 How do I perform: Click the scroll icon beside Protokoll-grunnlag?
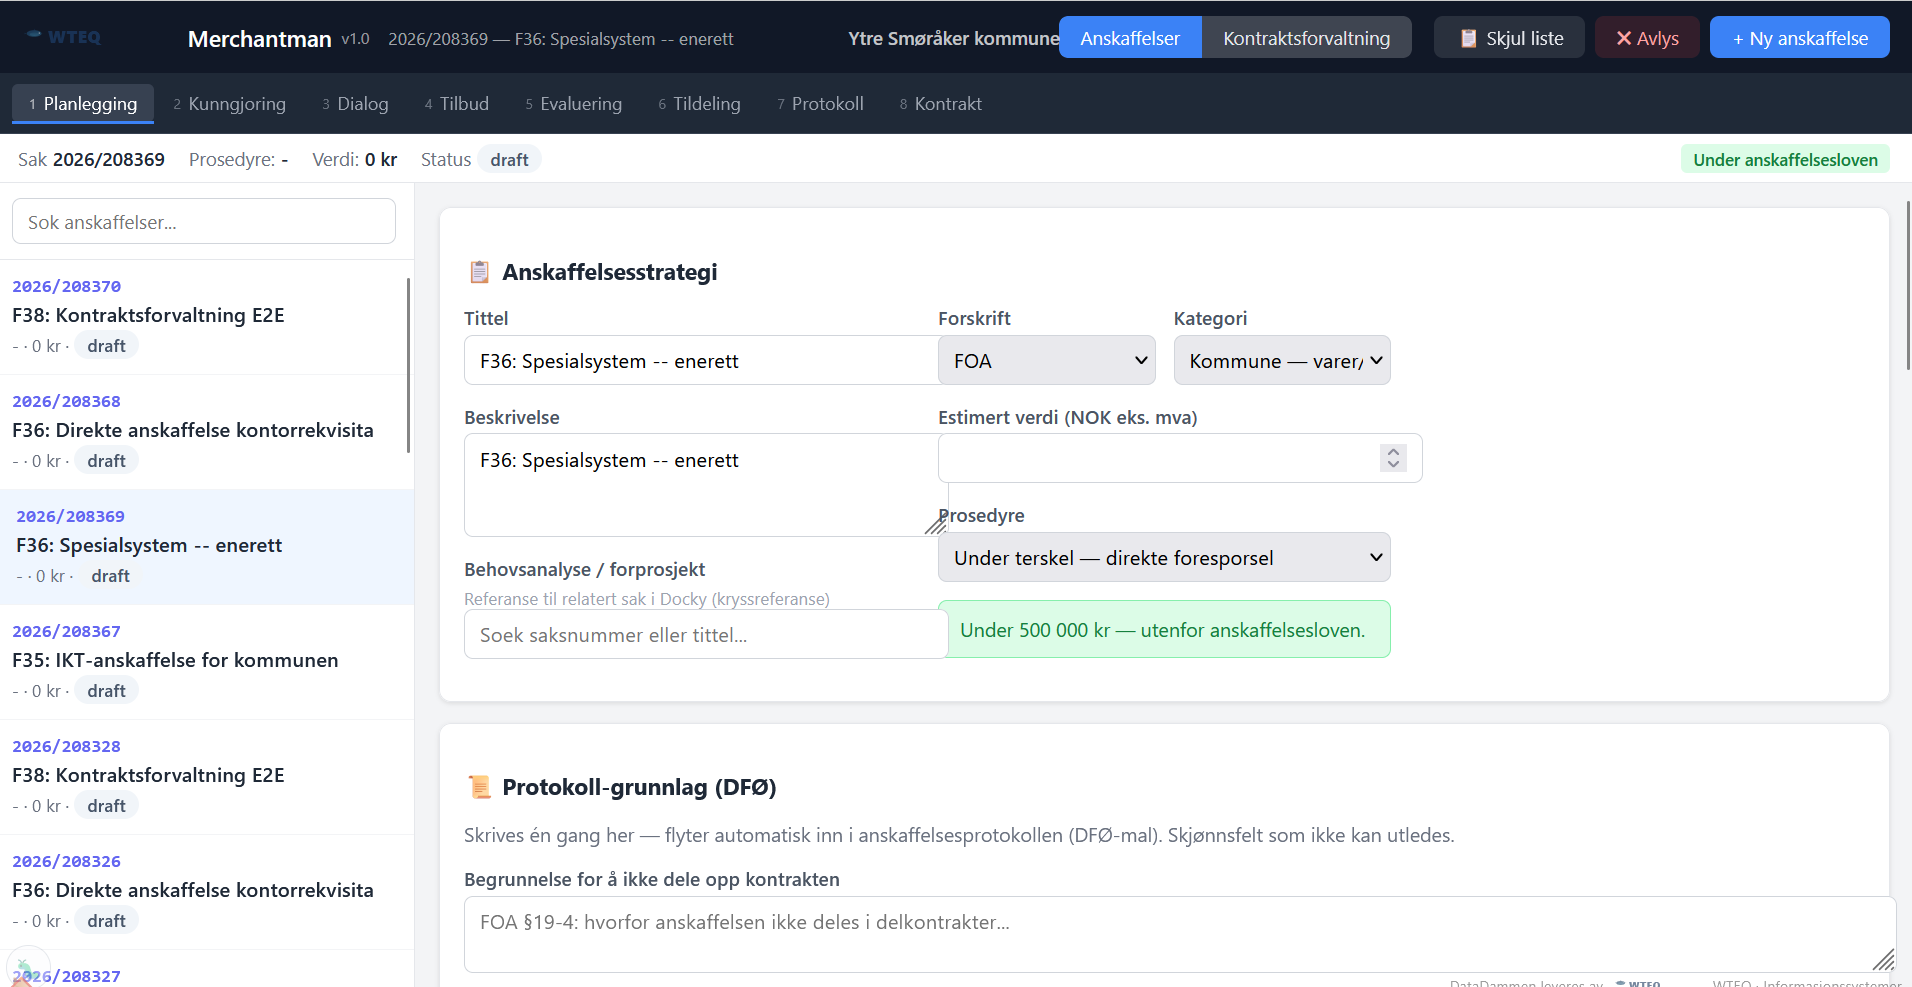point(480,787)
